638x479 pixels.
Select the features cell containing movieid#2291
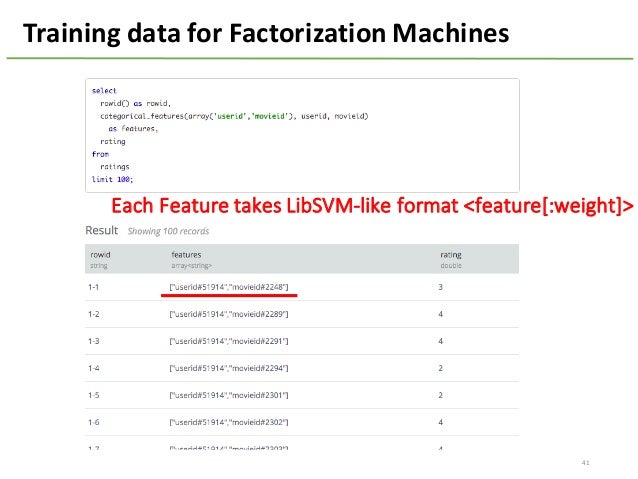point(229,341)
